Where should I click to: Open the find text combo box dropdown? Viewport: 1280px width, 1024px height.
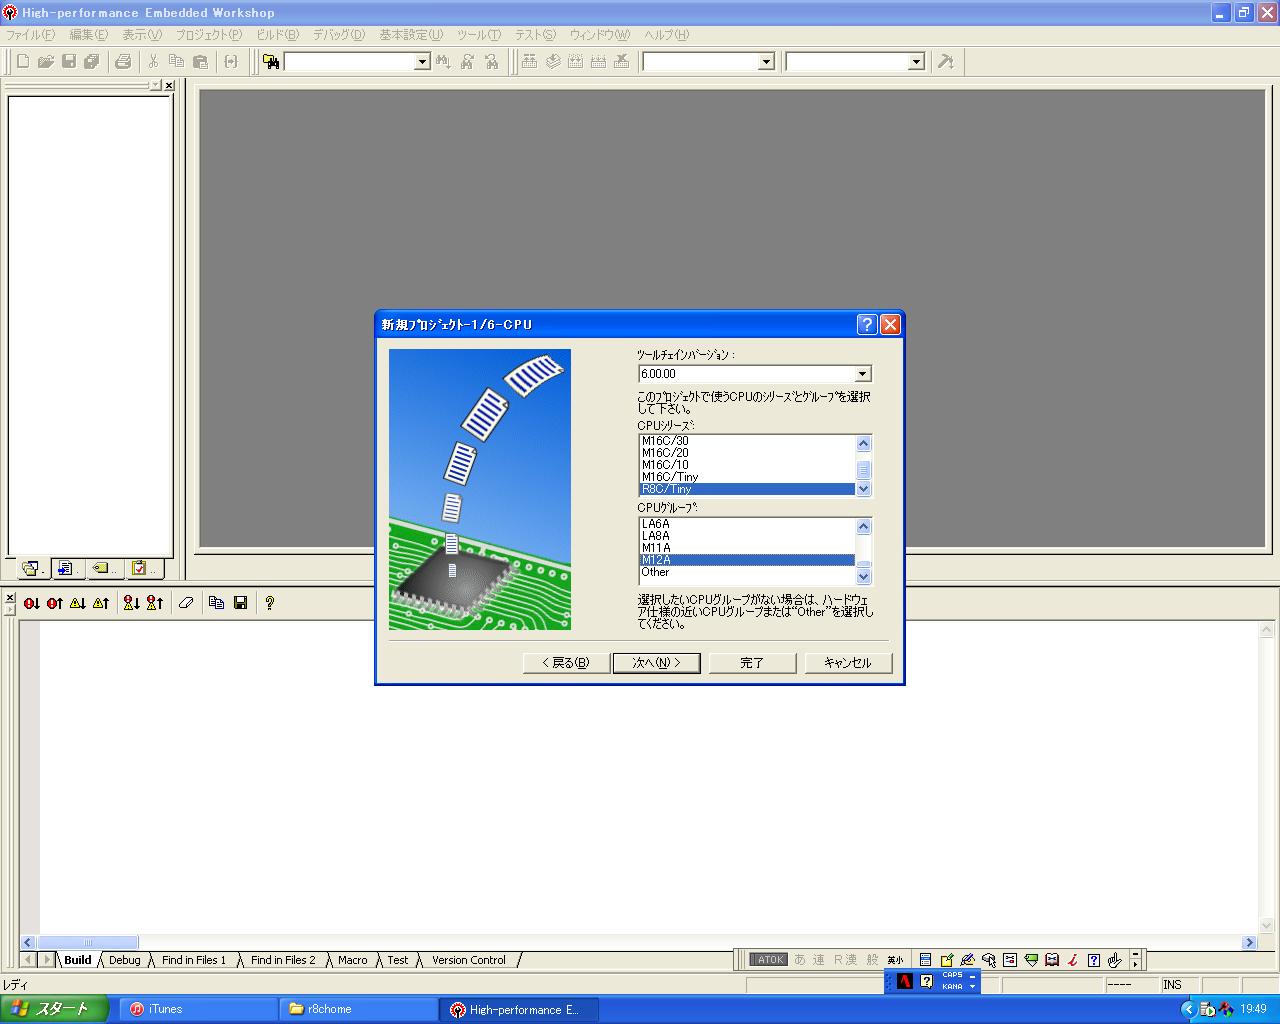[421, 62]
